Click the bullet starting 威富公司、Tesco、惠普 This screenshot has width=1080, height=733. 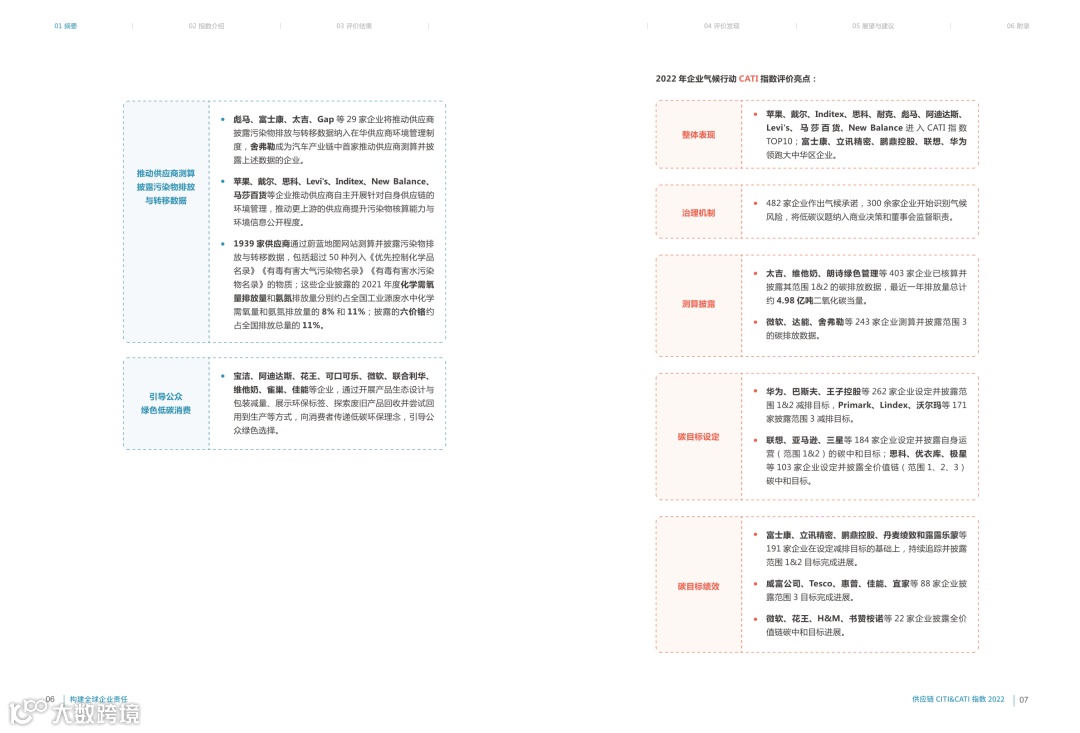click(x=866, y=590)
